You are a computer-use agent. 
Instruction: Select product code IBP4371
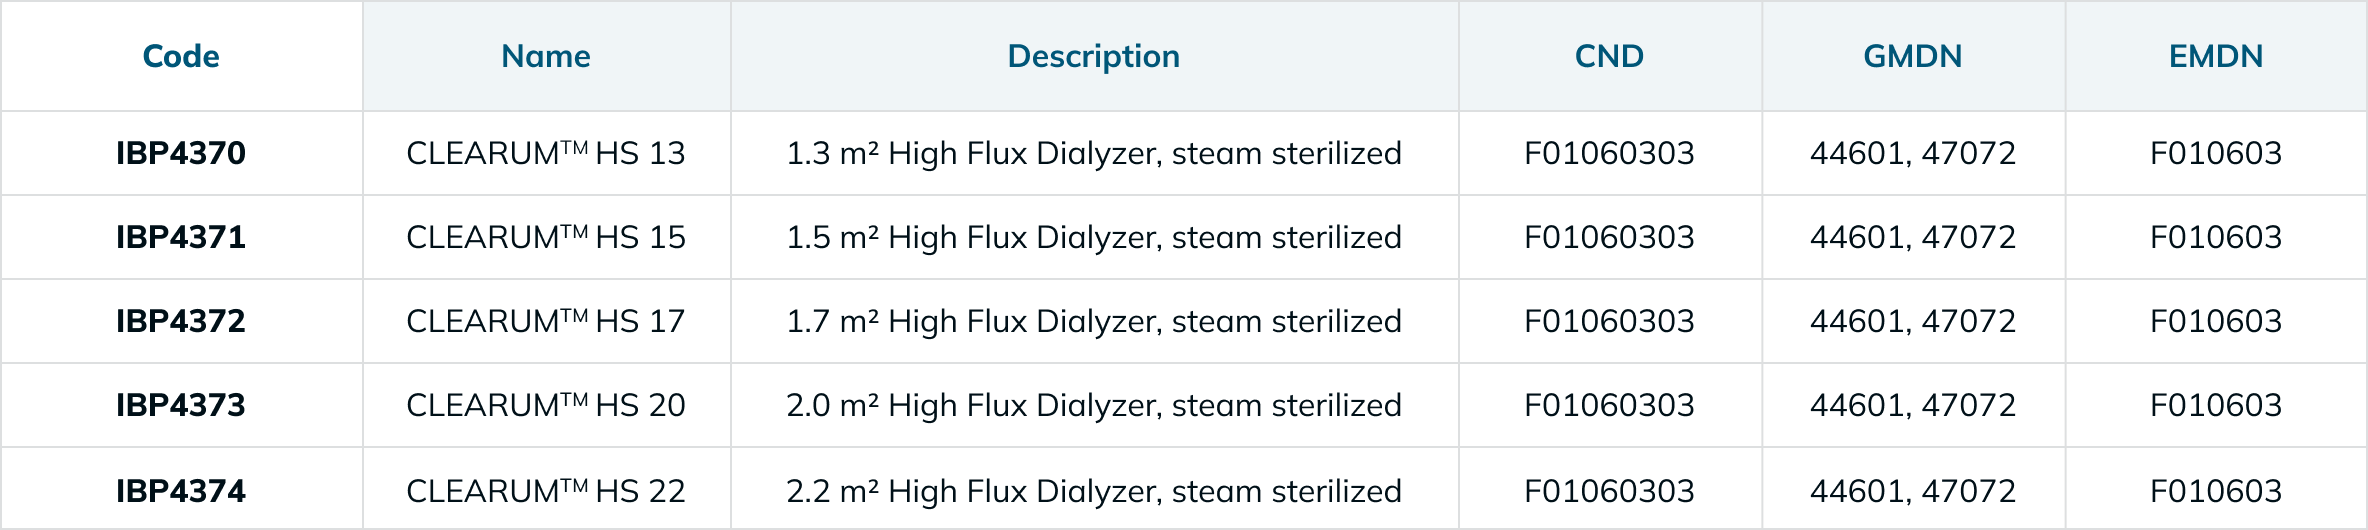(x=181, y=237)
